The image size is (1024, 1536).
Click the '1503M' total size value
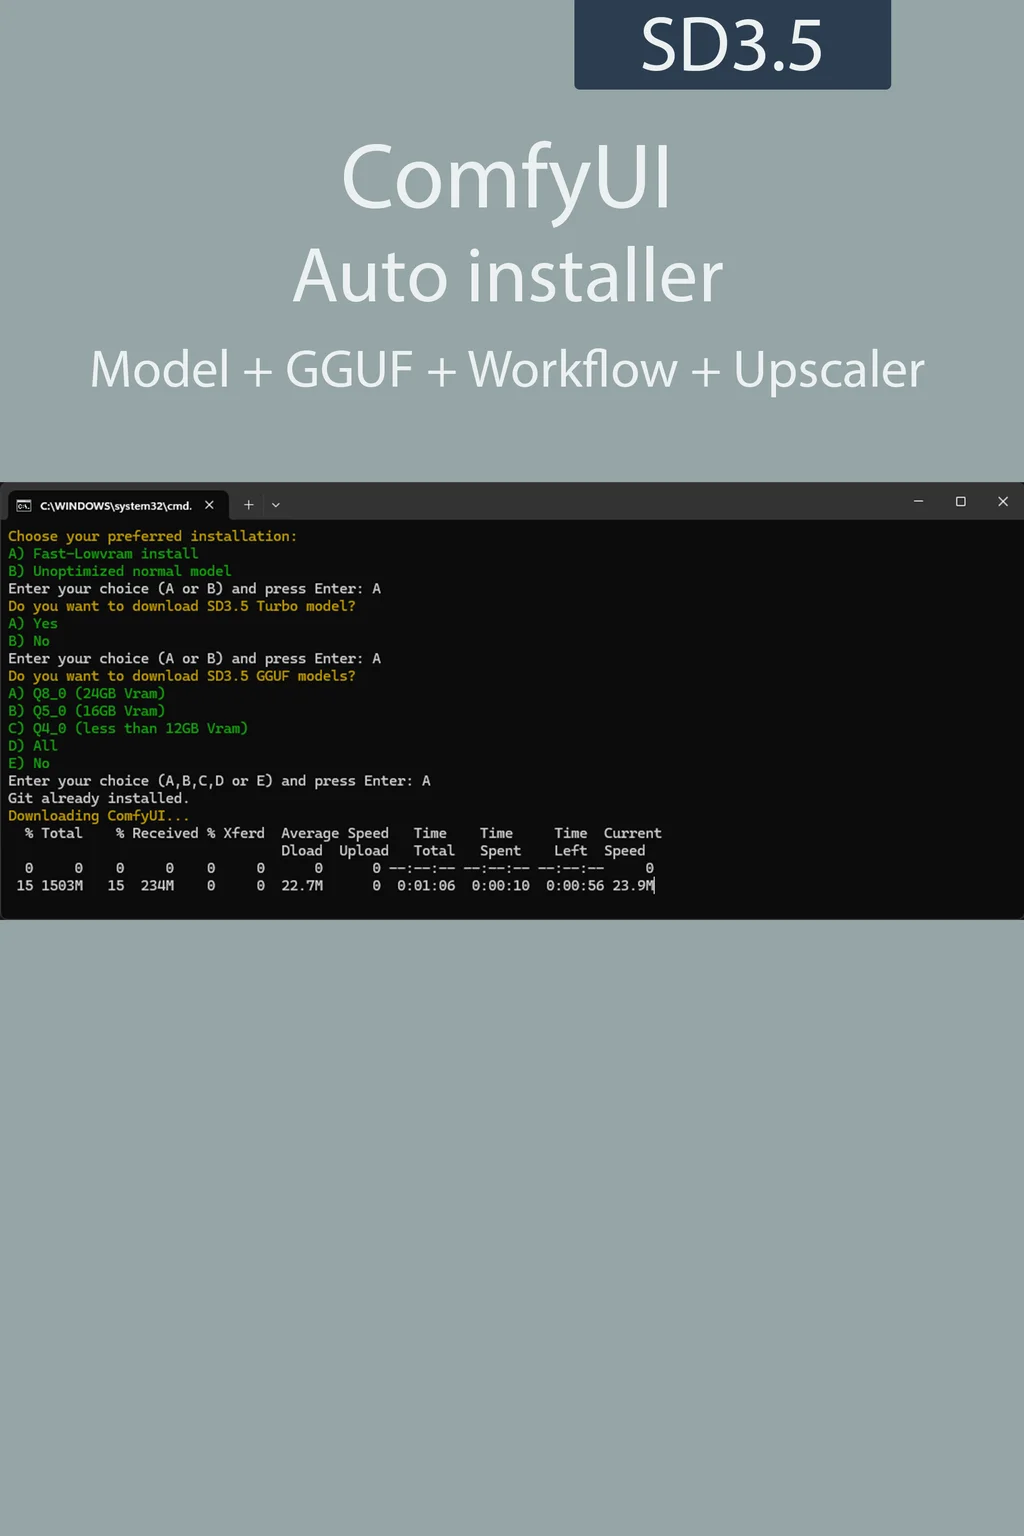point(62,886)
